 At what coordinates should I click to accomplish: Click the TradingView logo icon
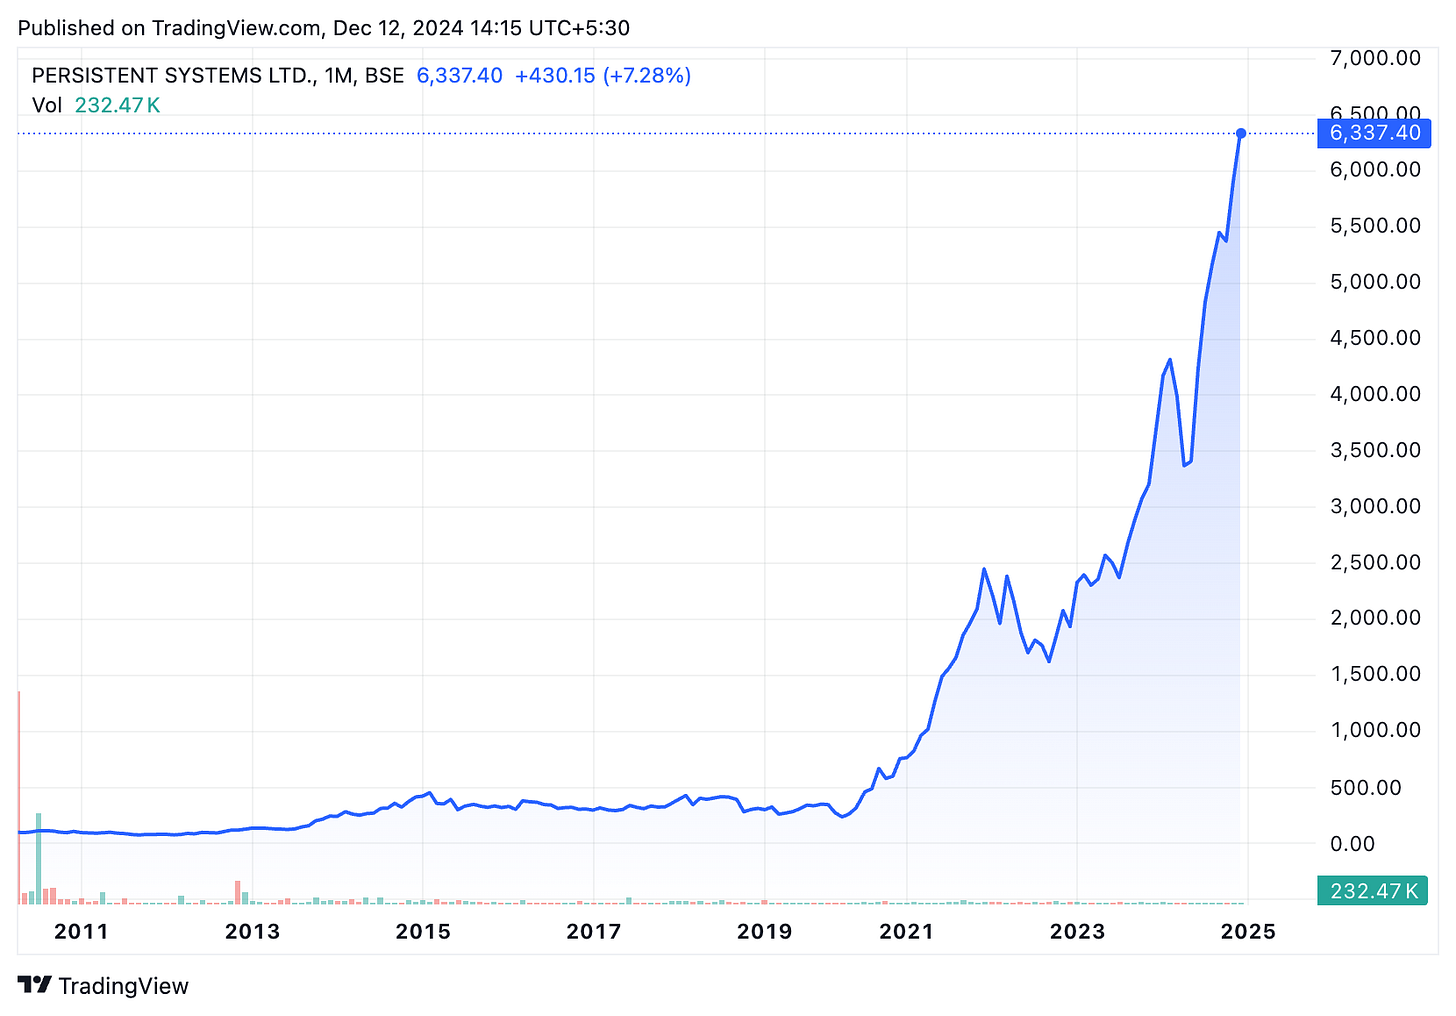pos(35,985)
